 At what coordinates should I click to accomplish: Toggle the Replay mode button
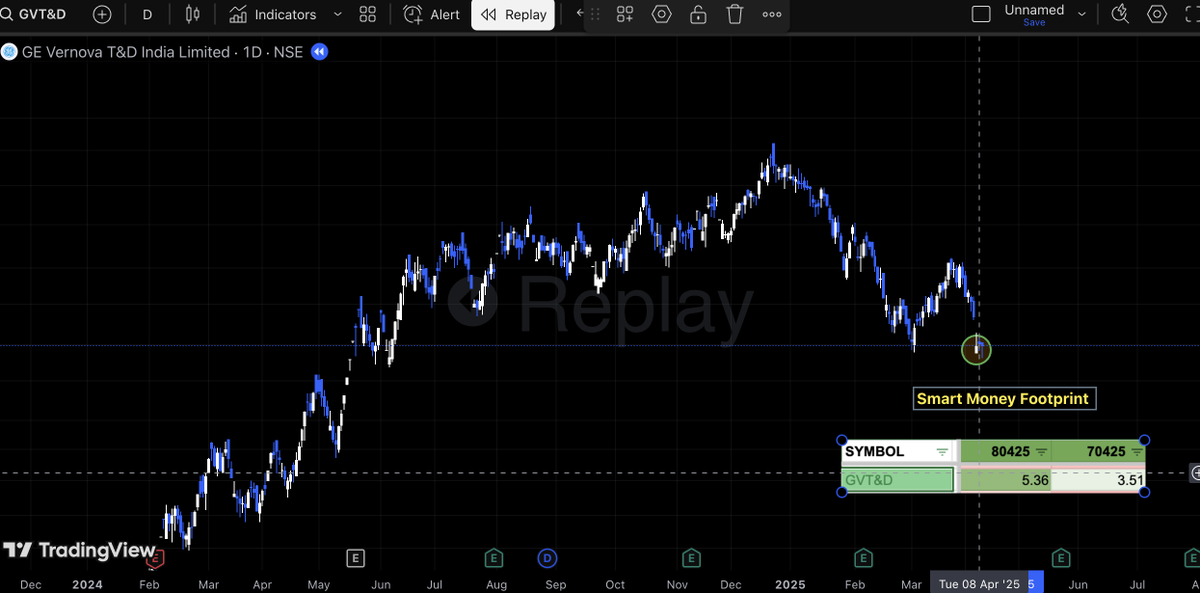coord(513,14)
